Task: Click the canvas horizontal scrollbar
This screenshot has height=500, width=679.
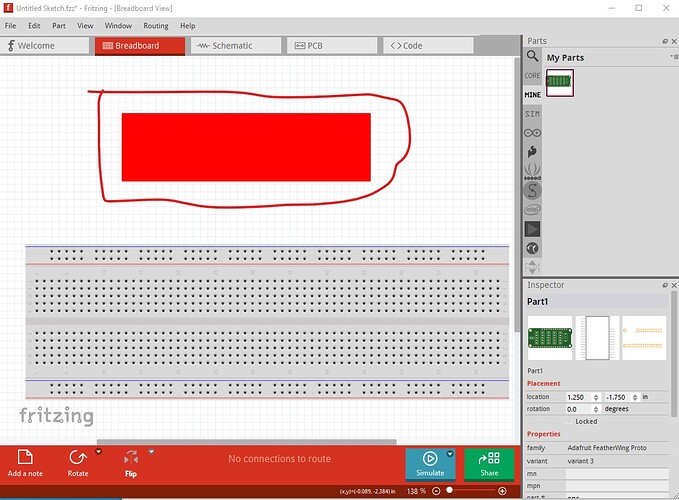Action: tap(246, 442)
